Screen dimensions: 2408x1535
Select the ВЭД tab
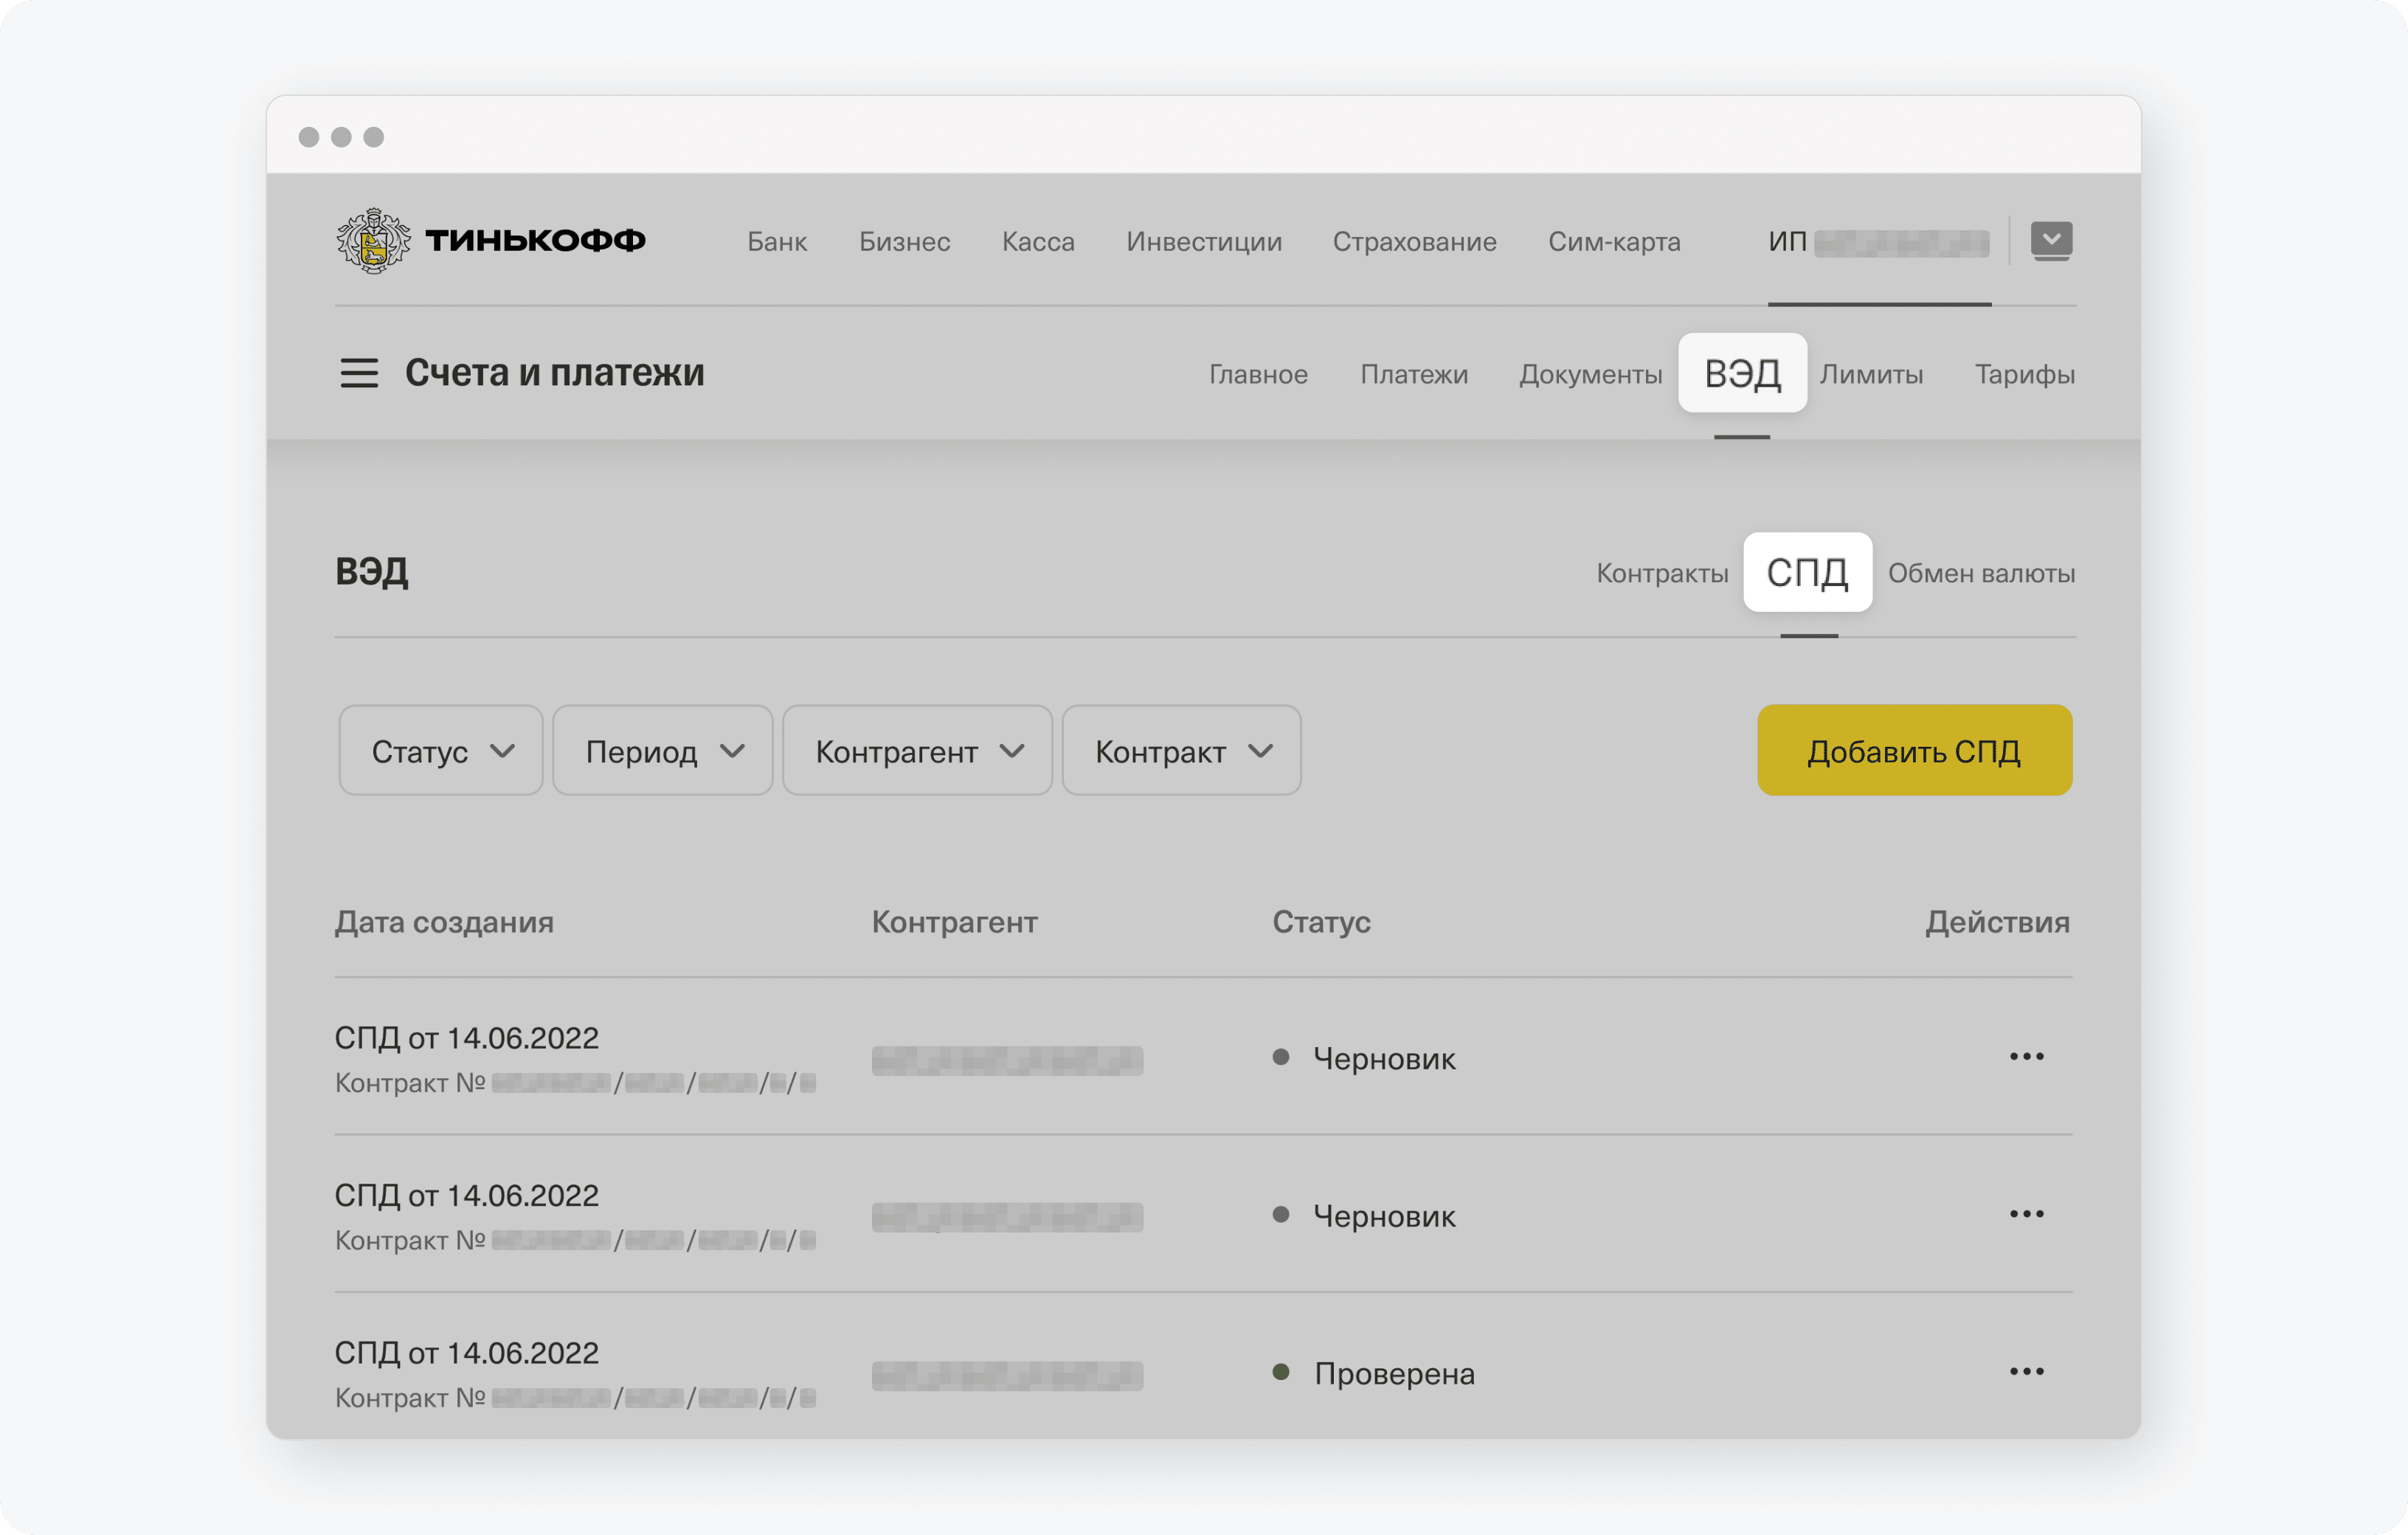pos(1742,373)
